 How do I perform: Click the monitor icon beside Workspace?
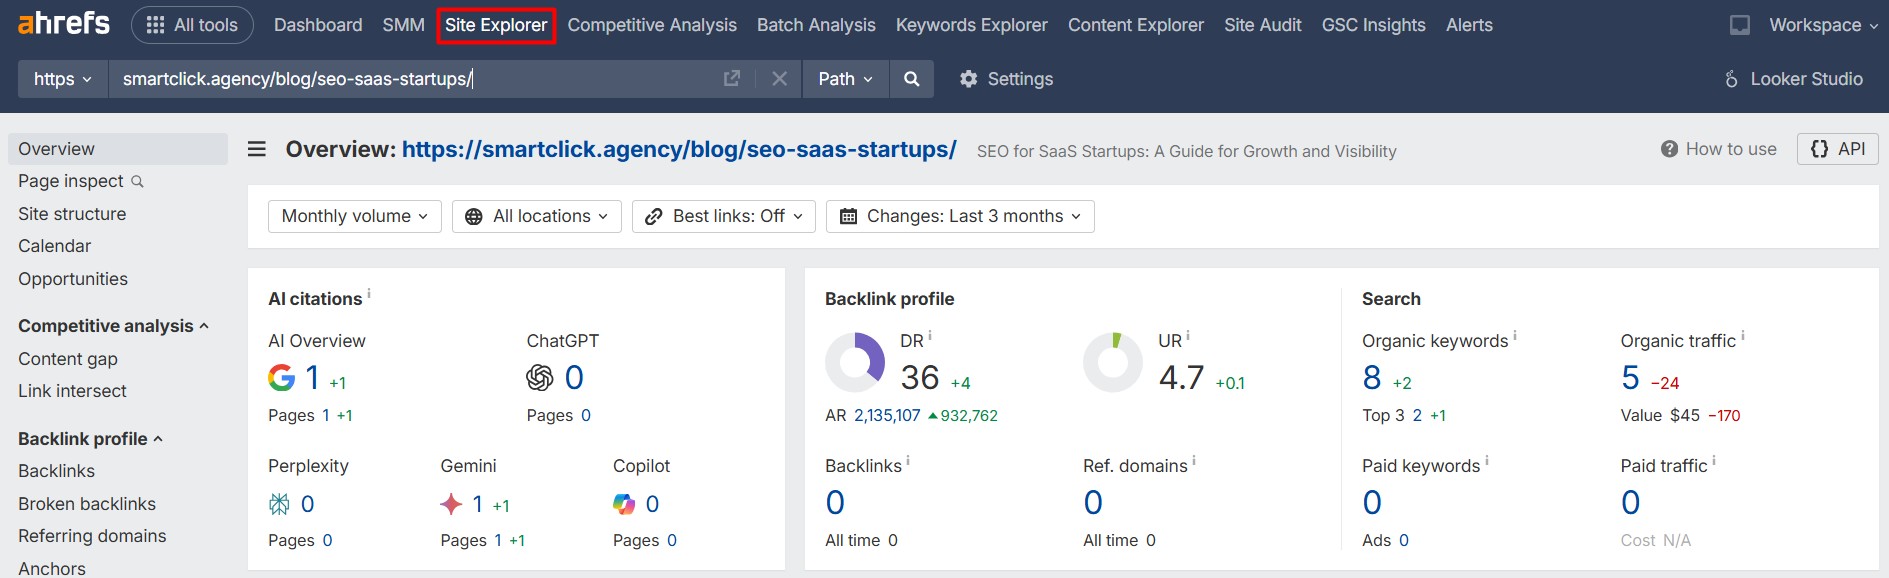[1740, 25]
